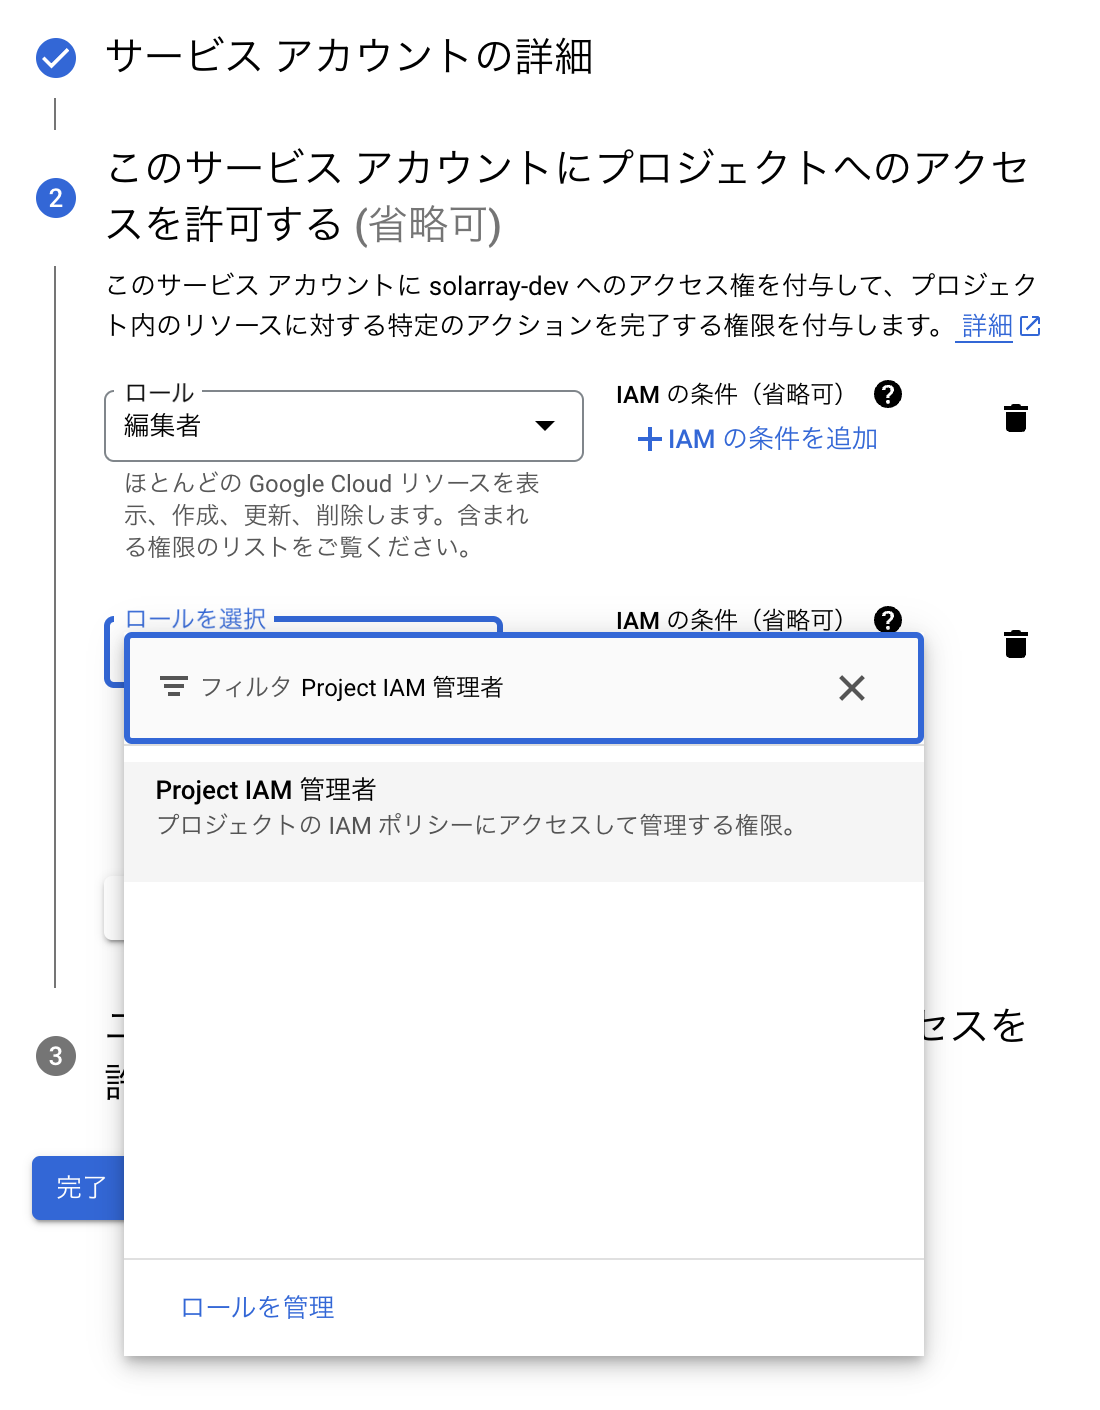Click the completed step checkmark icon
Screen dimensions: 1100x1410
pyautogui.click(x=56, y=58)
